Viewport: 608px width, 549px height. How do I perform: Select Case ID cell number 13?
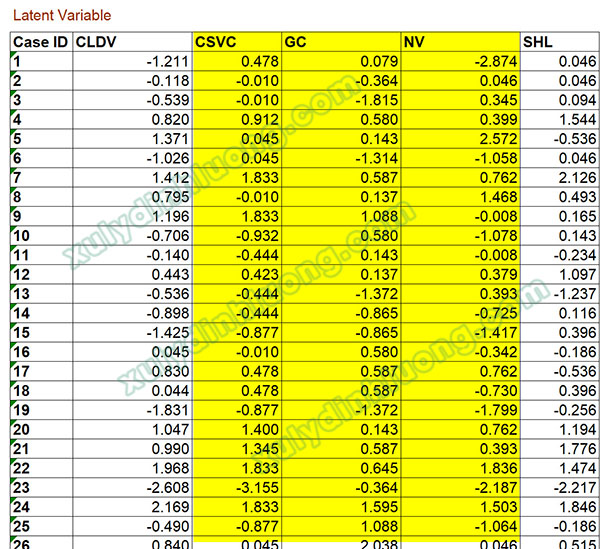pos(41,294)
